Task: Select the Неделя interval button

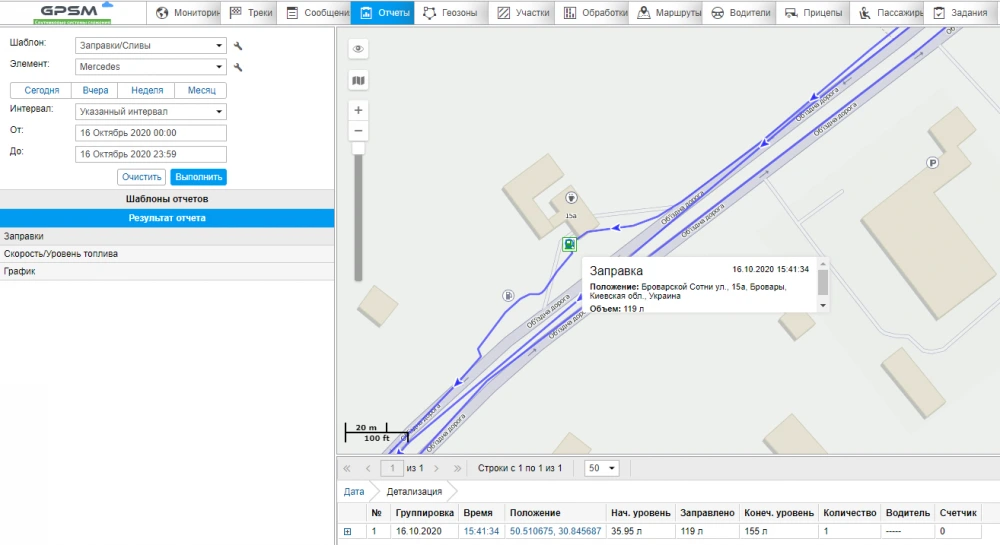Action: click(x=147, y=91)
